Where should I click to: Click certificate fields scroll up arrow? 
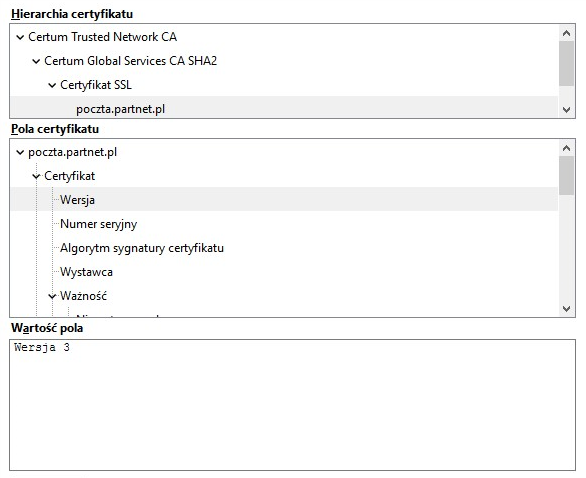tap(566, 148)
